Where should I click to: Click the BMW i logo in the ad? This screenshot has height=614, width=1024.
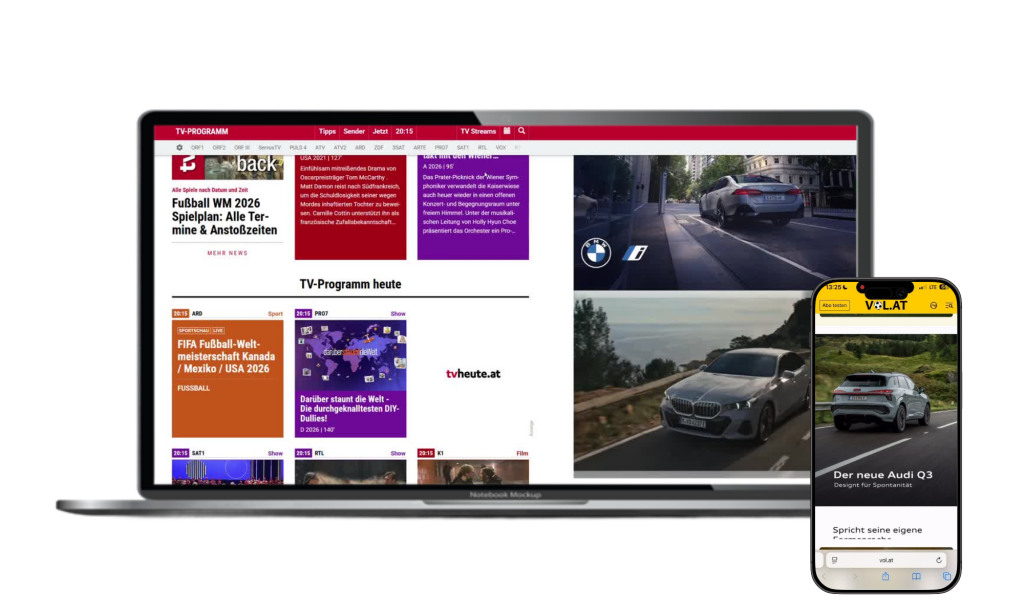click(634, 253)
